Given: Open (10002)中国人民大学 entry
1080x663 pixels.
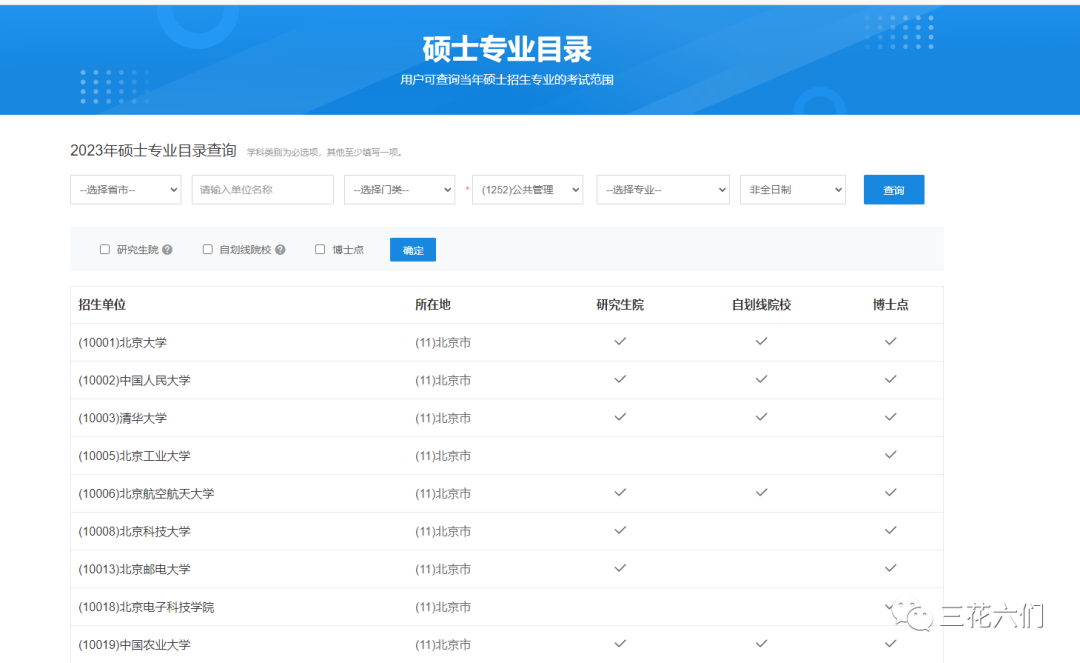Looking at the screenshot, I should pyautogui.click(x=134, y=380).
